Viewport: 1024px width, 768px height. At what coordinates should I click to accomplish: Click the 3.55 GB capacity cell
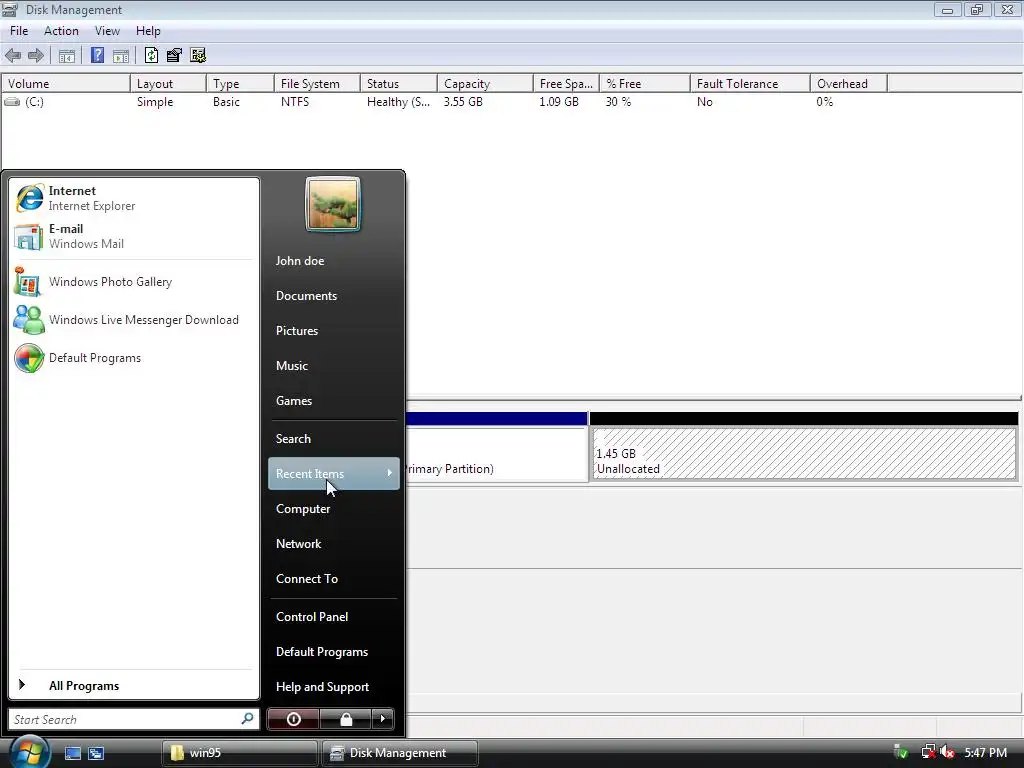[x=463, y=102]
